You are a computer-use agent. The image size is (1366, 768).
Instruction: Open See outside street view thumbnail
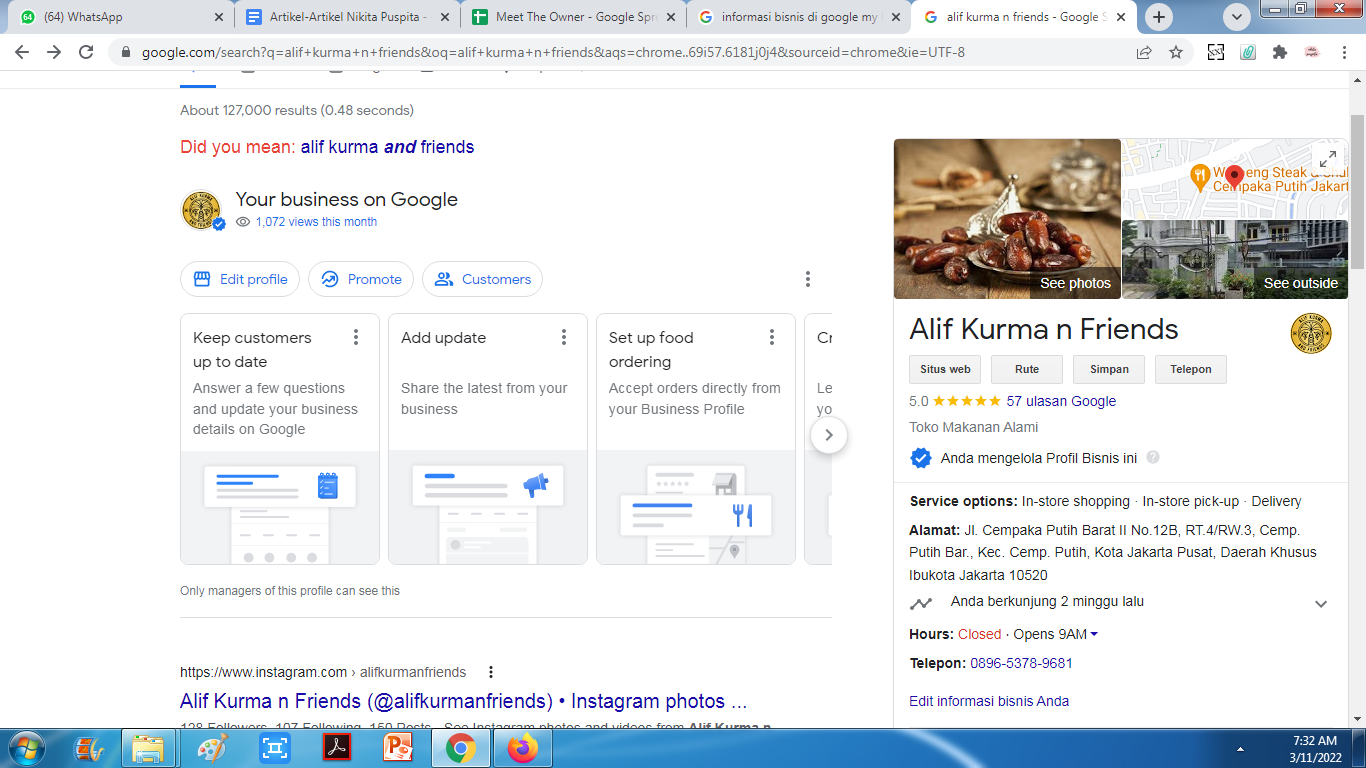[1235, 260]
